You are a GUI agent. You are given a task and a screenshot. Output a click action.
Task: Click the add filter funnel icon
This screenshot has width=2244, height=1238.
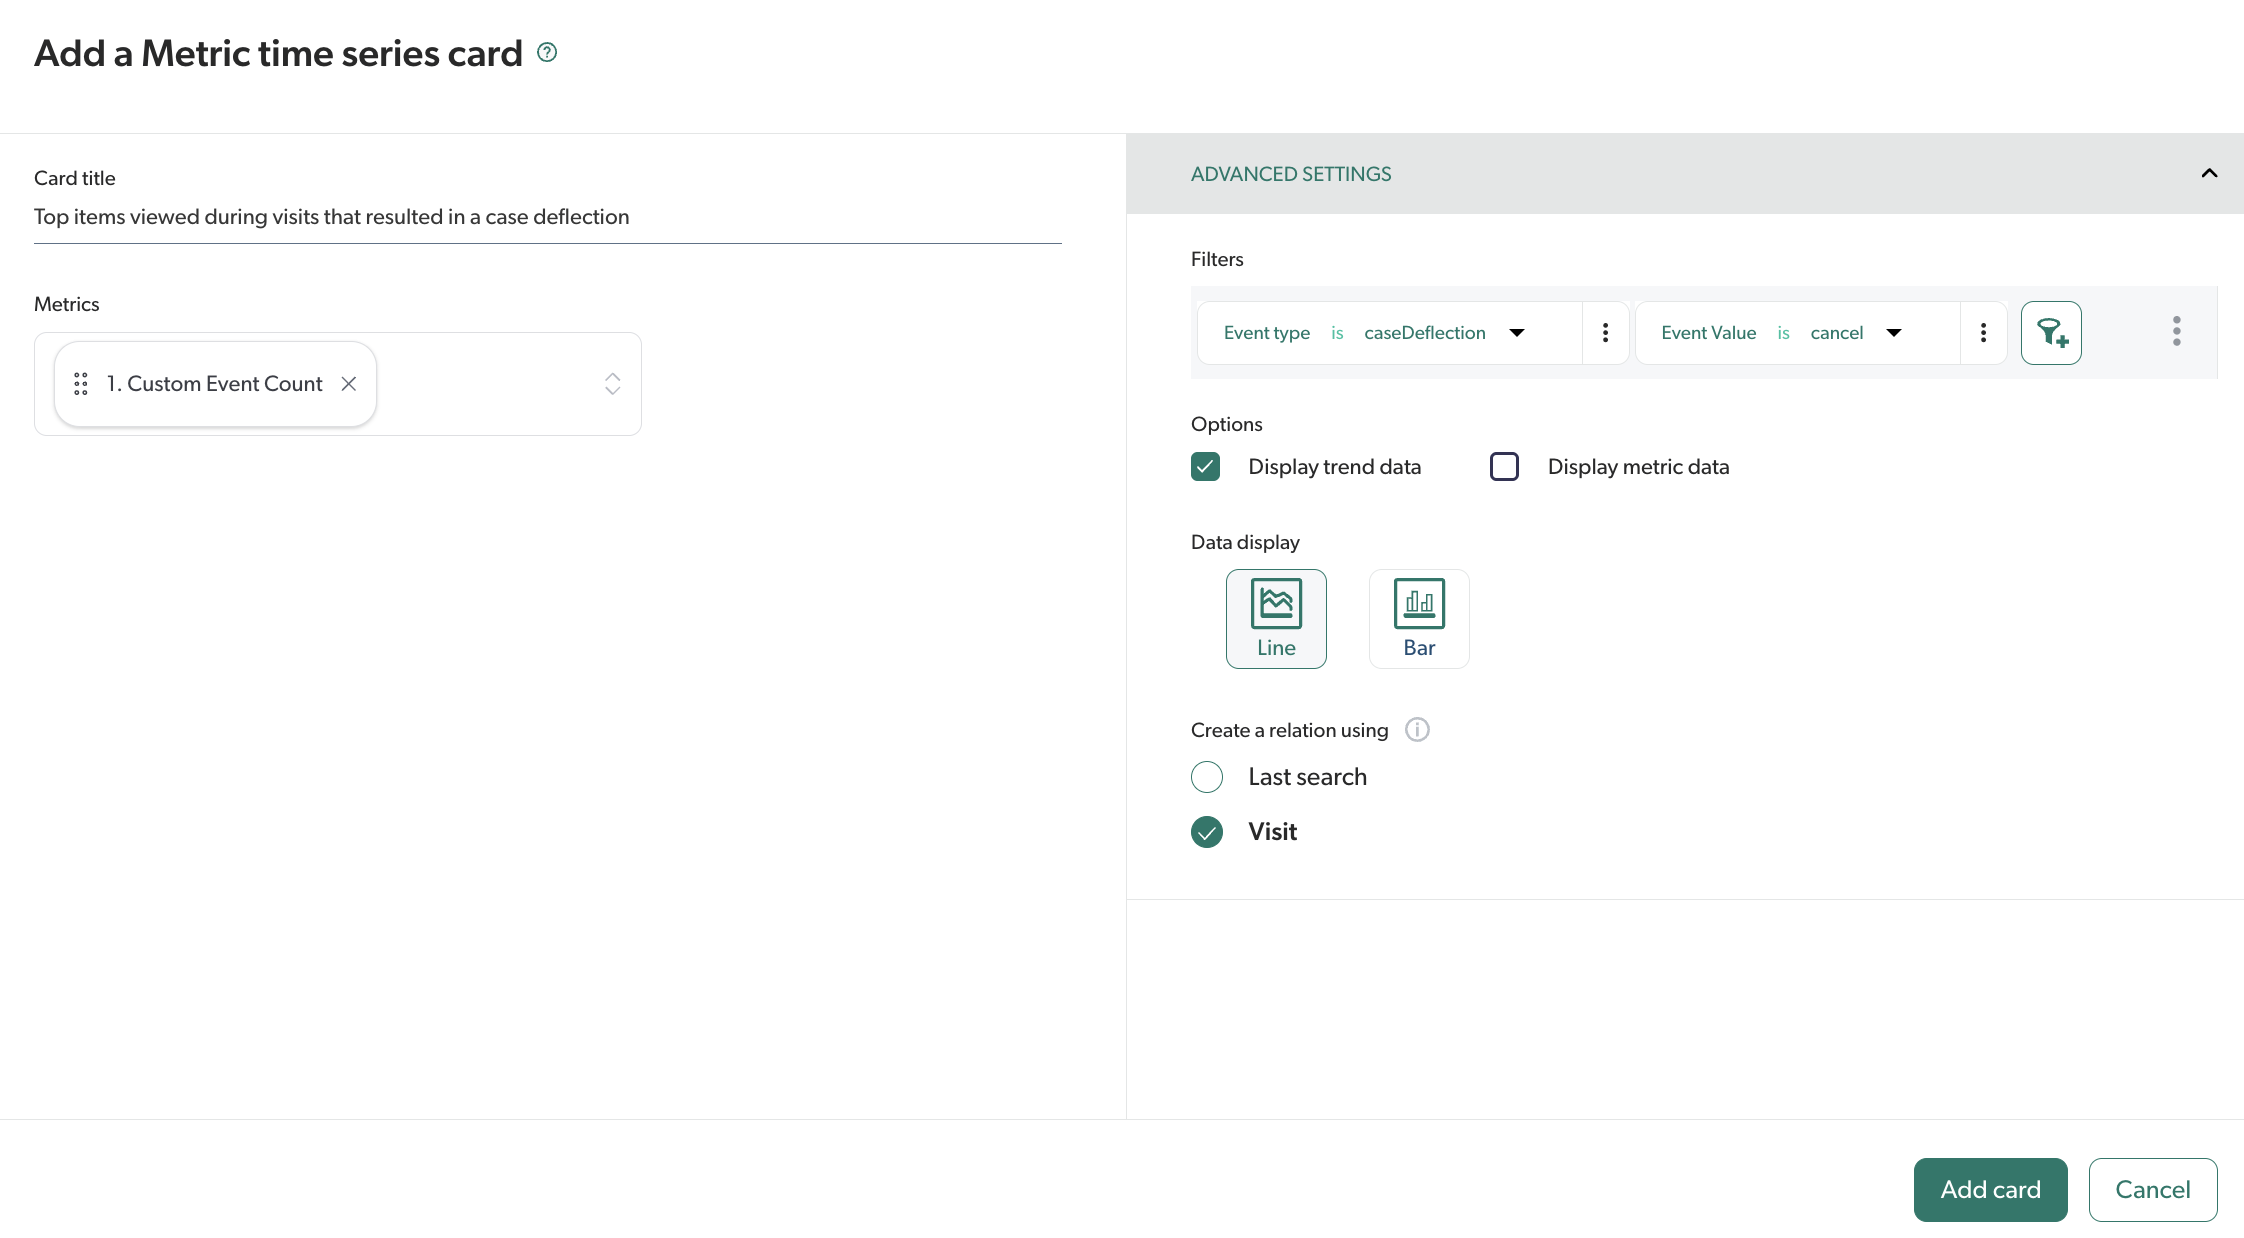[x=2051, y=333]
